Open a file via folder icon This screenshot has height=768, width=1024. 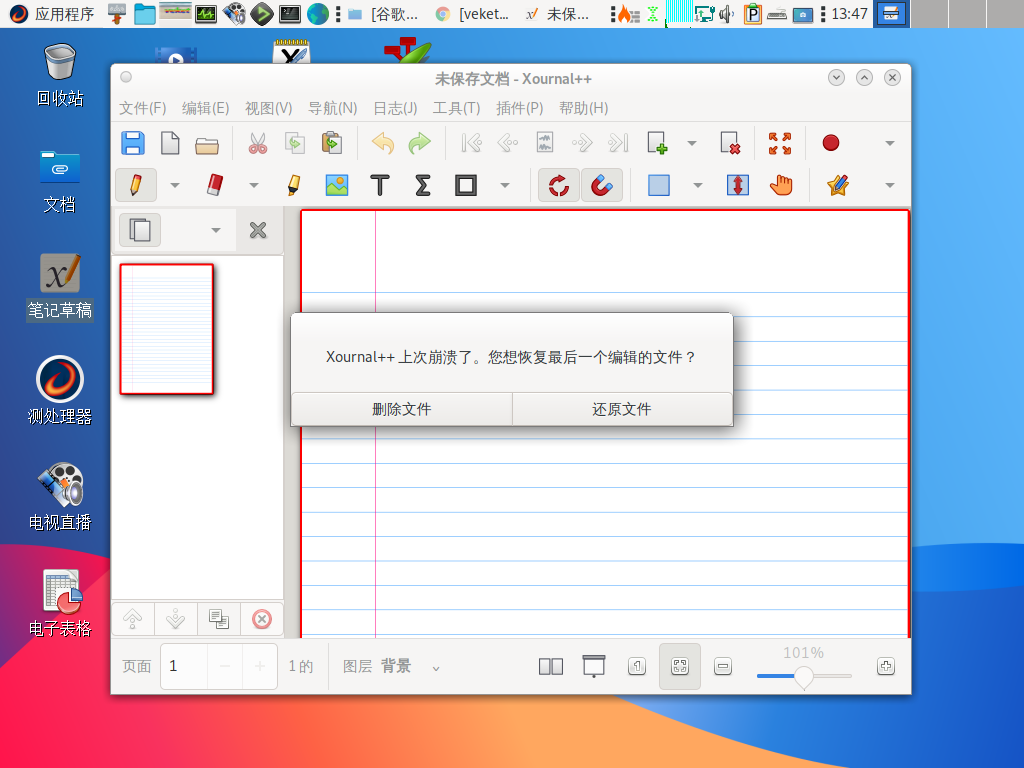[207, 144]
